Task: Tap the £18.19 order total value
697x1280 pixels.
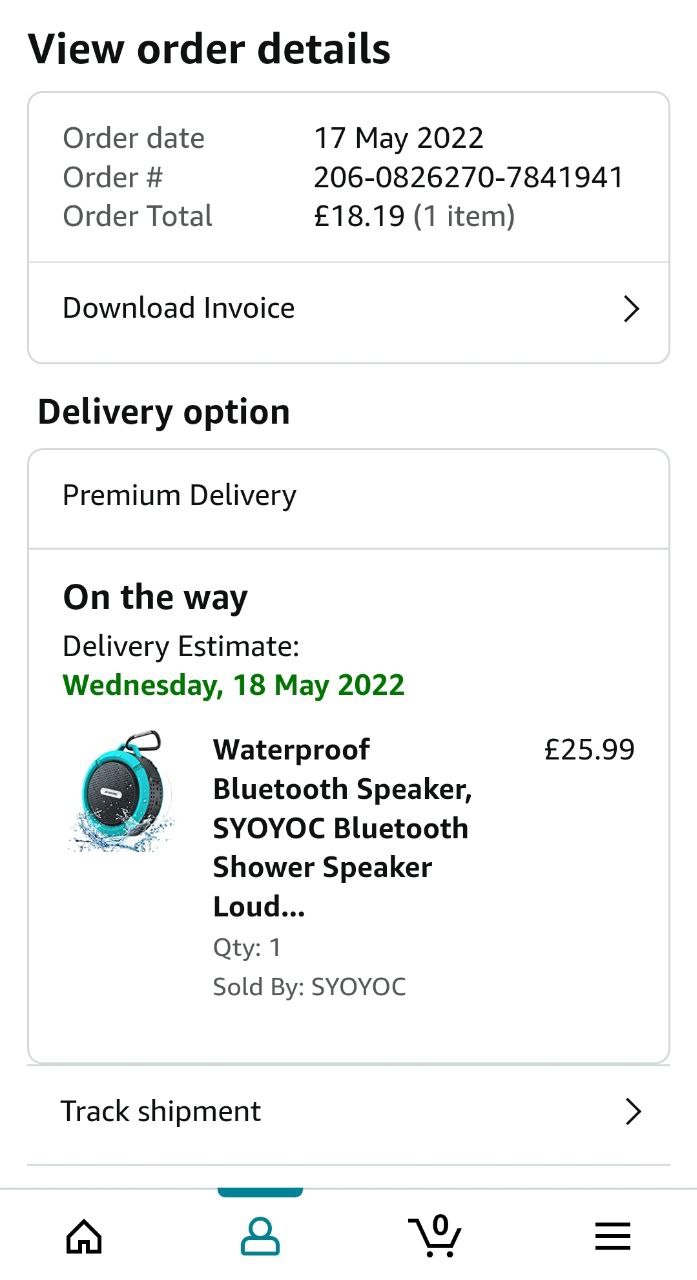Action: pyautogui.click(x=359, y=216)
